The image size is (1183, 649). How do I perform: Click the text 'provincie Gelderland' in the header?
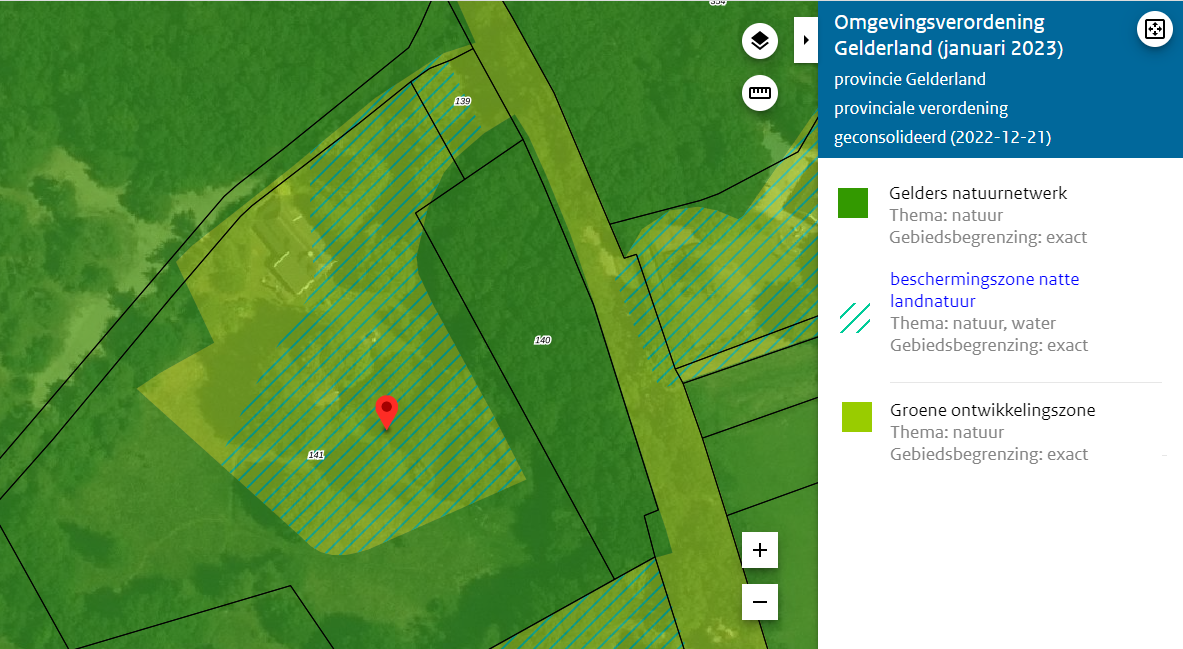[911, 79]
